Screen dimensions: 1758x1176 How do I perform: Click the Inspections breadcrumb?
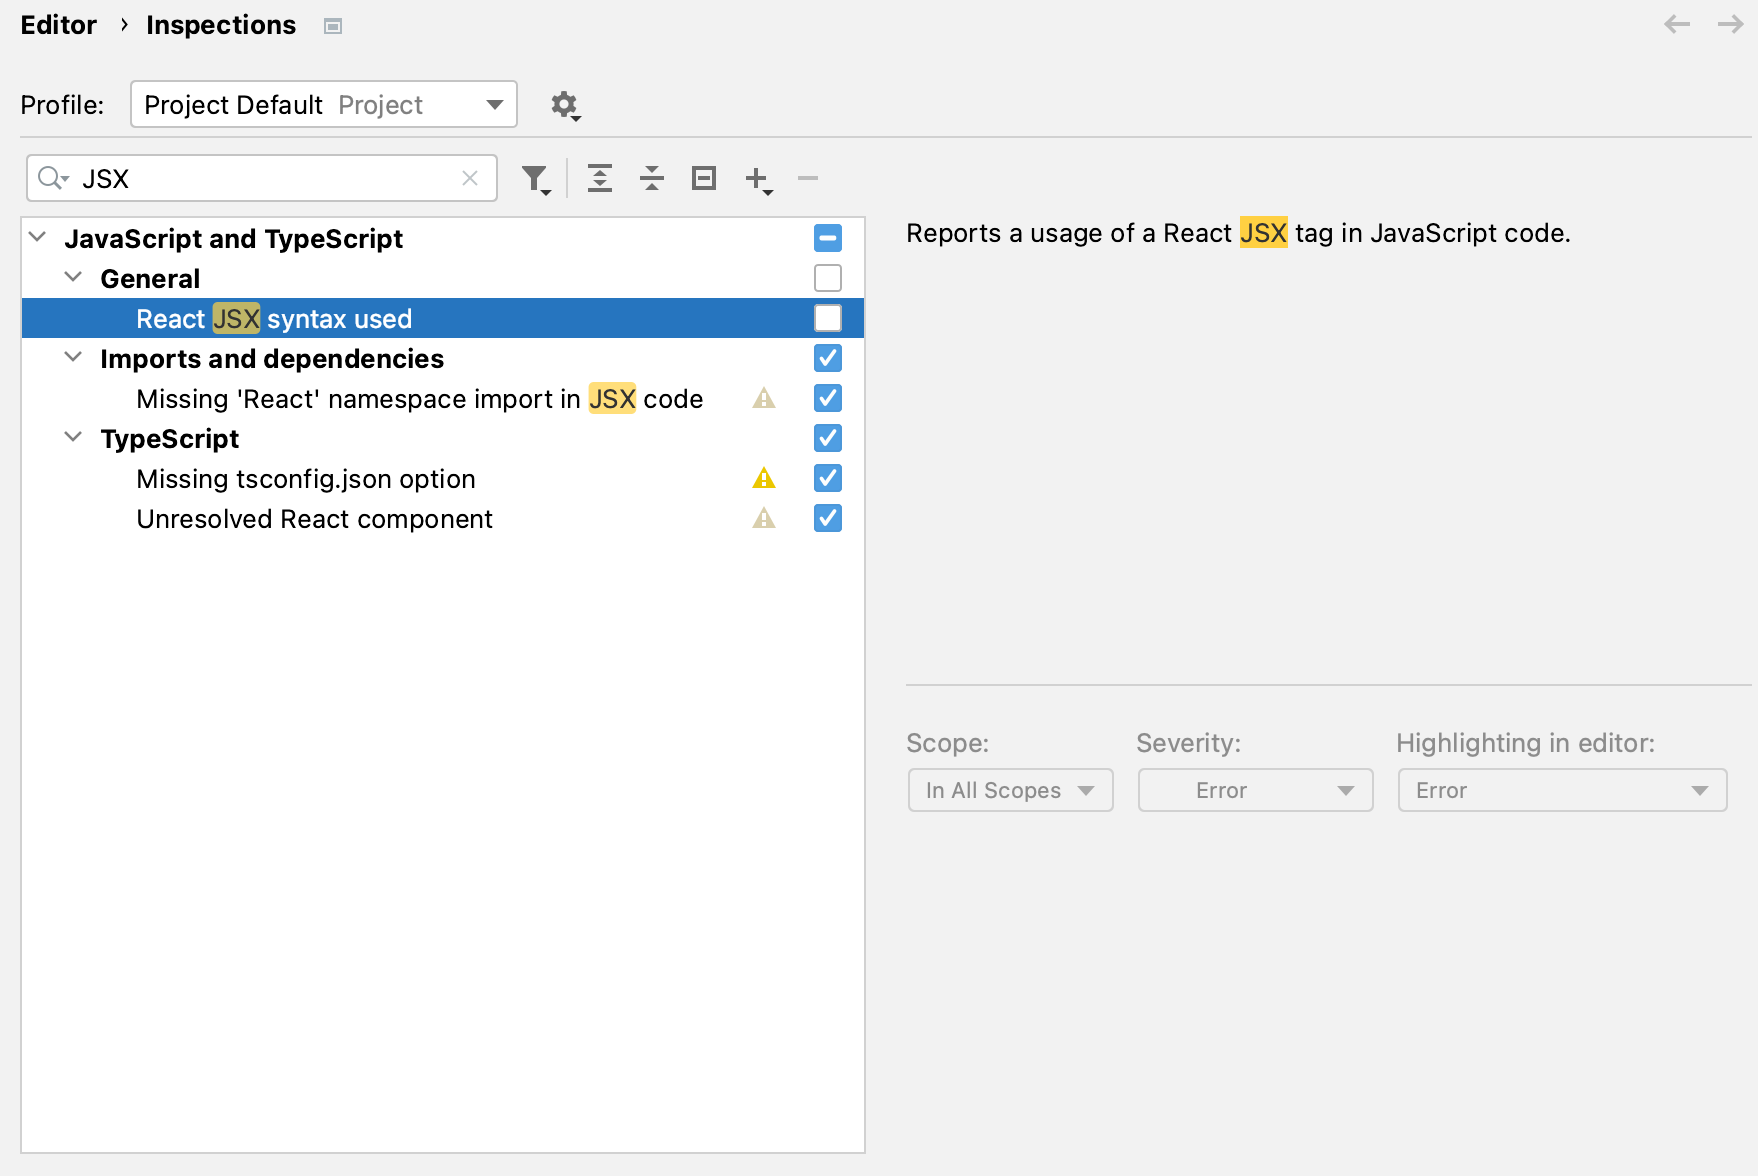(221, 24)
